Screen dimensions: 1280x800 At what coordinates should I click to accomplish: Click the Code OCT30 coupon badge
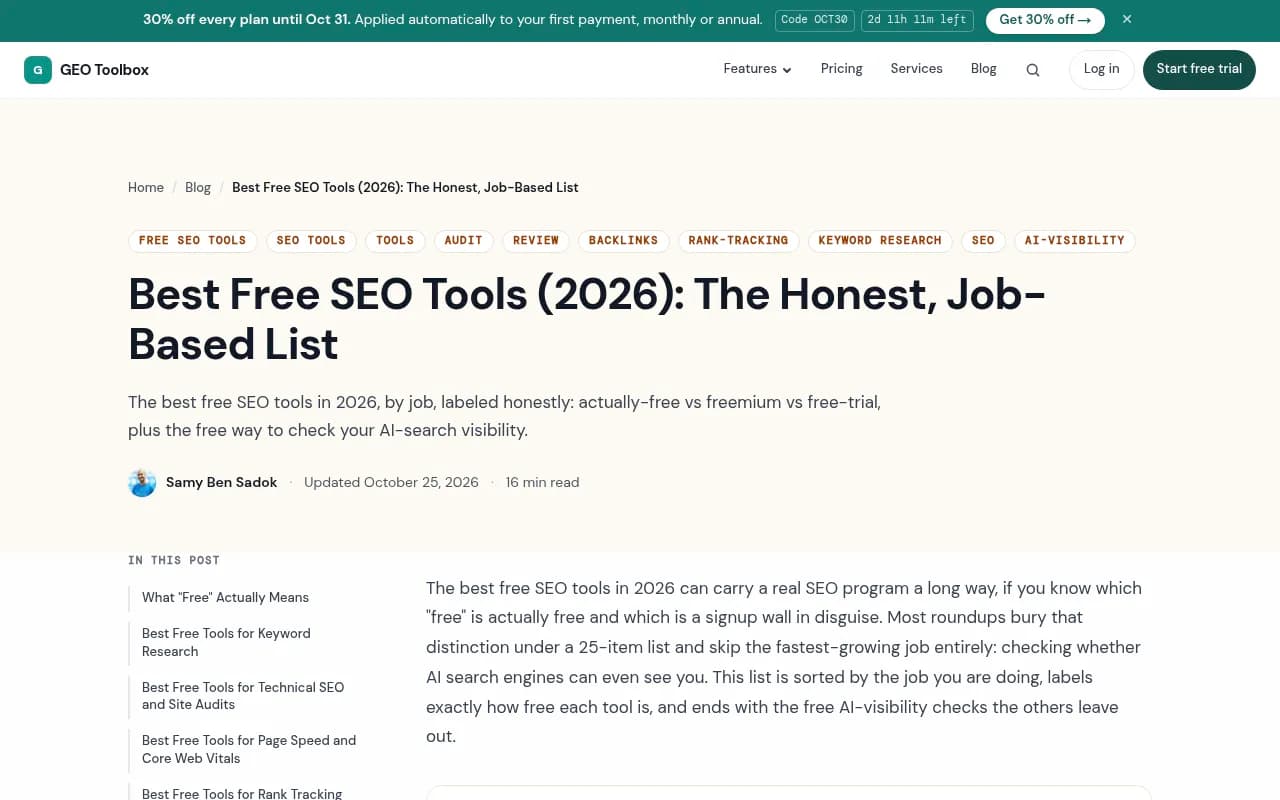[815, 20]
